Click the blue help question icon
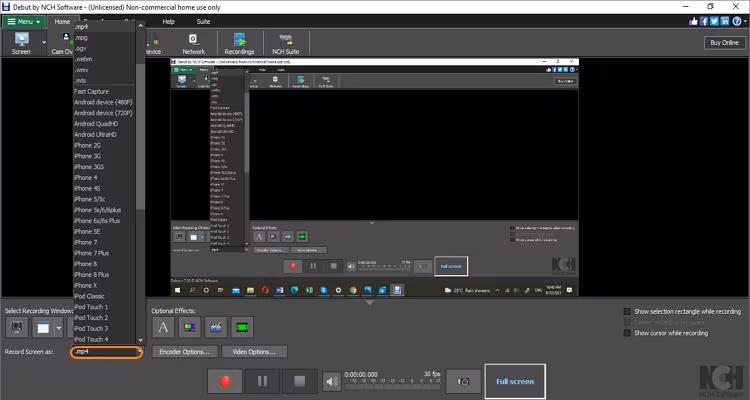Image resolution: width=750 pixels, height=400 pixels. (737, 21)
